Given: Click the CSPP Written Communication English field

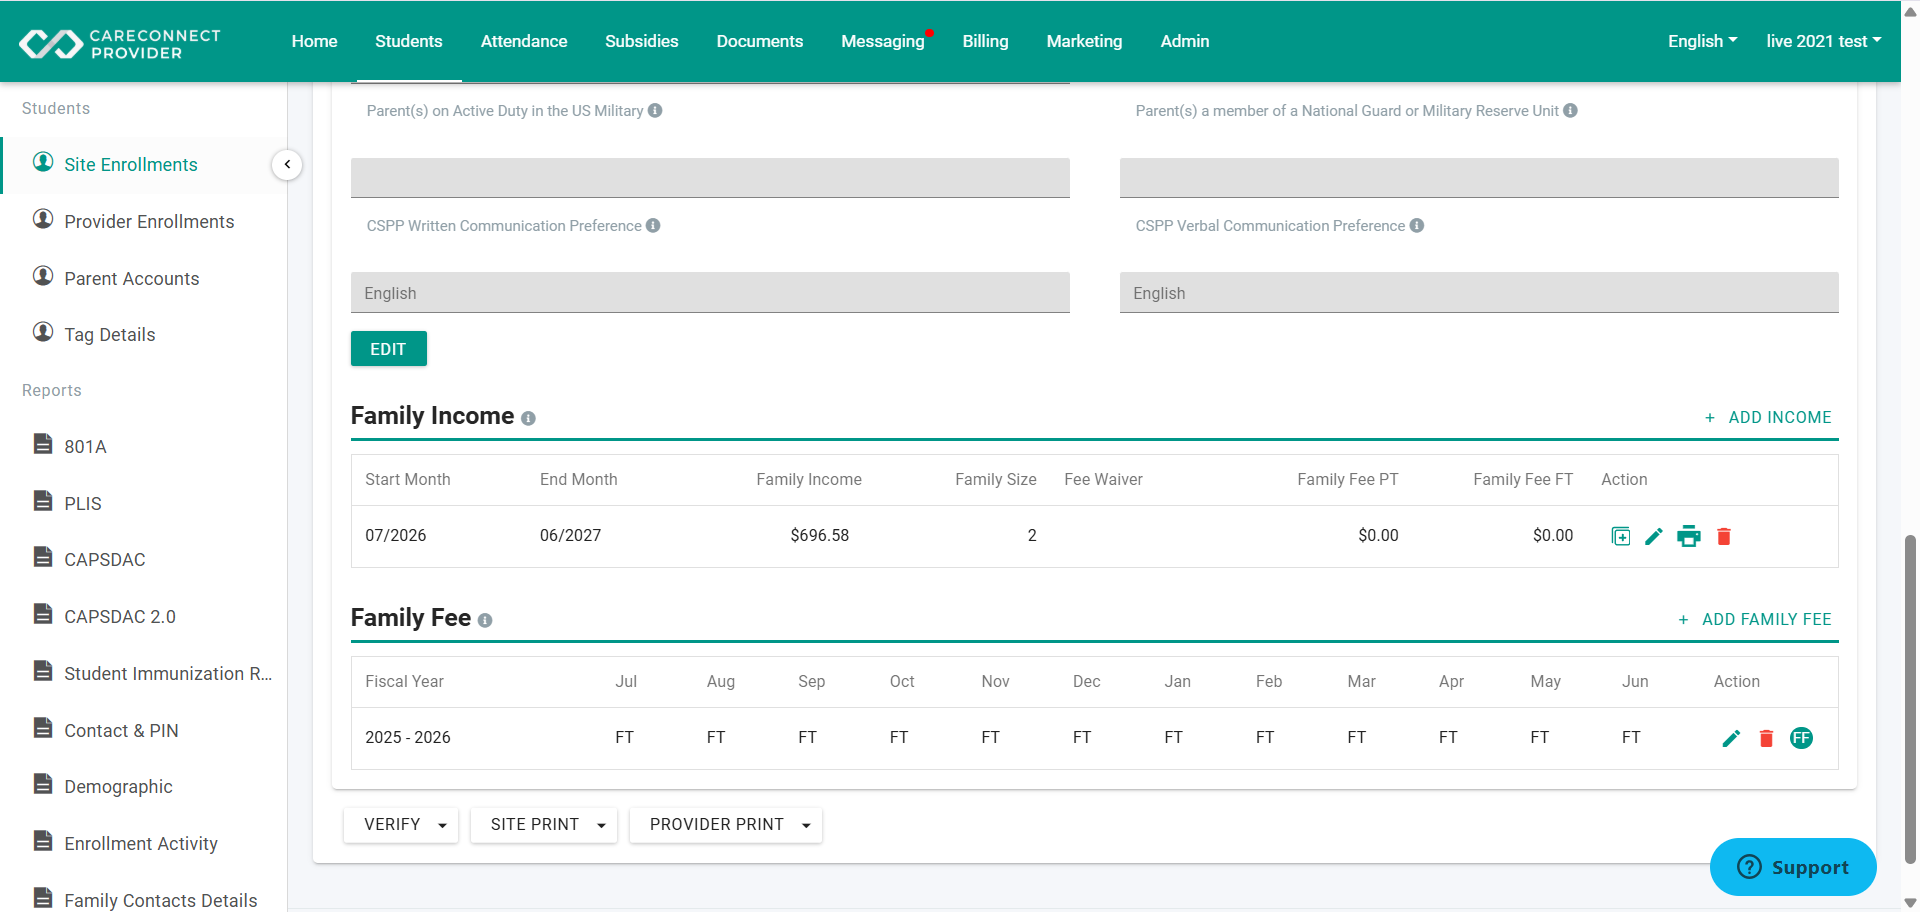Looking at the screenshot, I should click(x=710, y=293).
